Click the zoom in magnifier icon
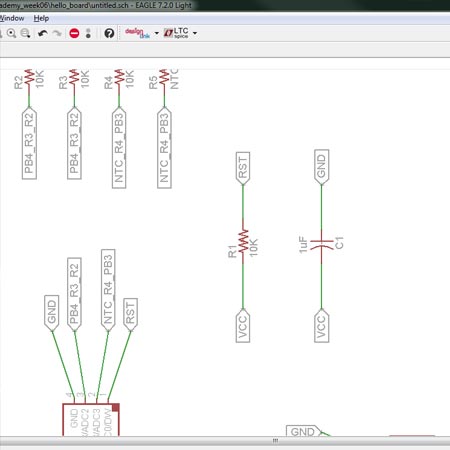The width and height of the screenshot is (450, 450). point(11,33)
